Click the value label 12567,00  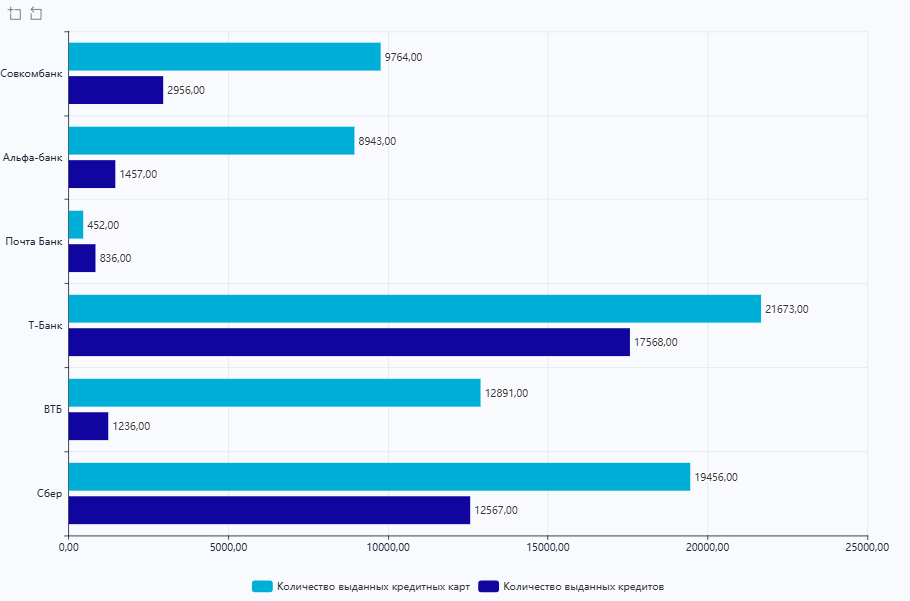pyautogui.click(x=496, y=511)
